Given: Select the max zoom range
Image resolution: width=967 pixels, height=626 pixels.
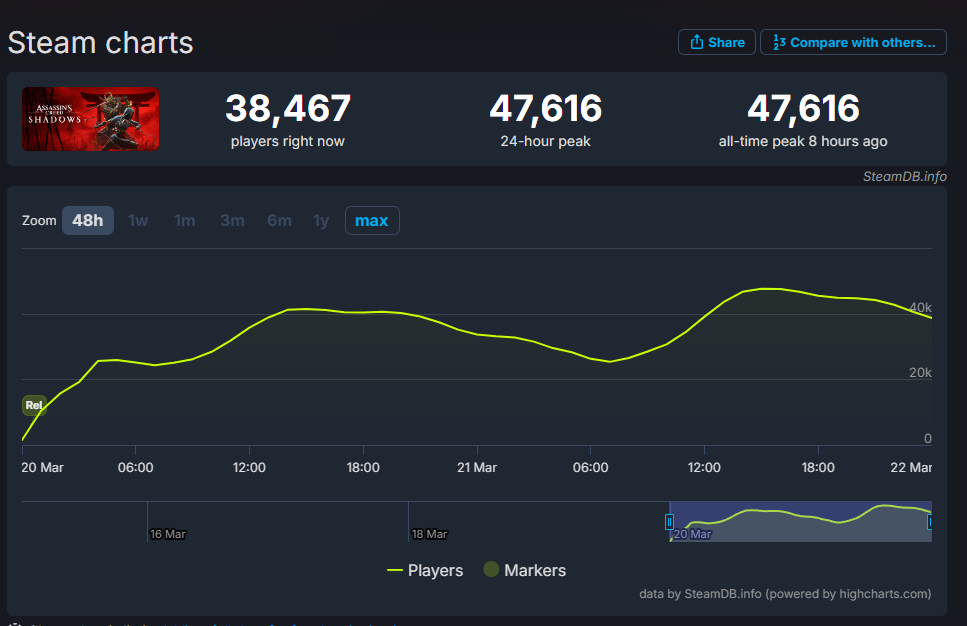Looking at the screenshot, I should point(371,220).
